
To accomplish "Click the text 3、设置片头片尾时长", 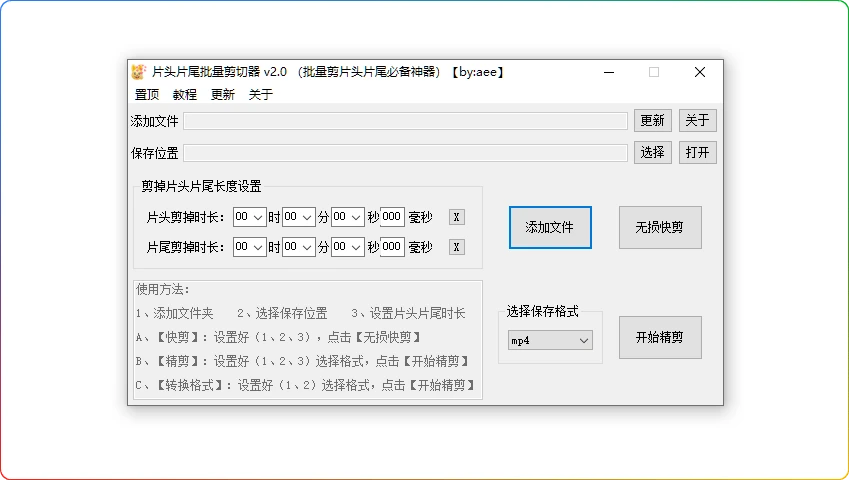I will (408, 313).
